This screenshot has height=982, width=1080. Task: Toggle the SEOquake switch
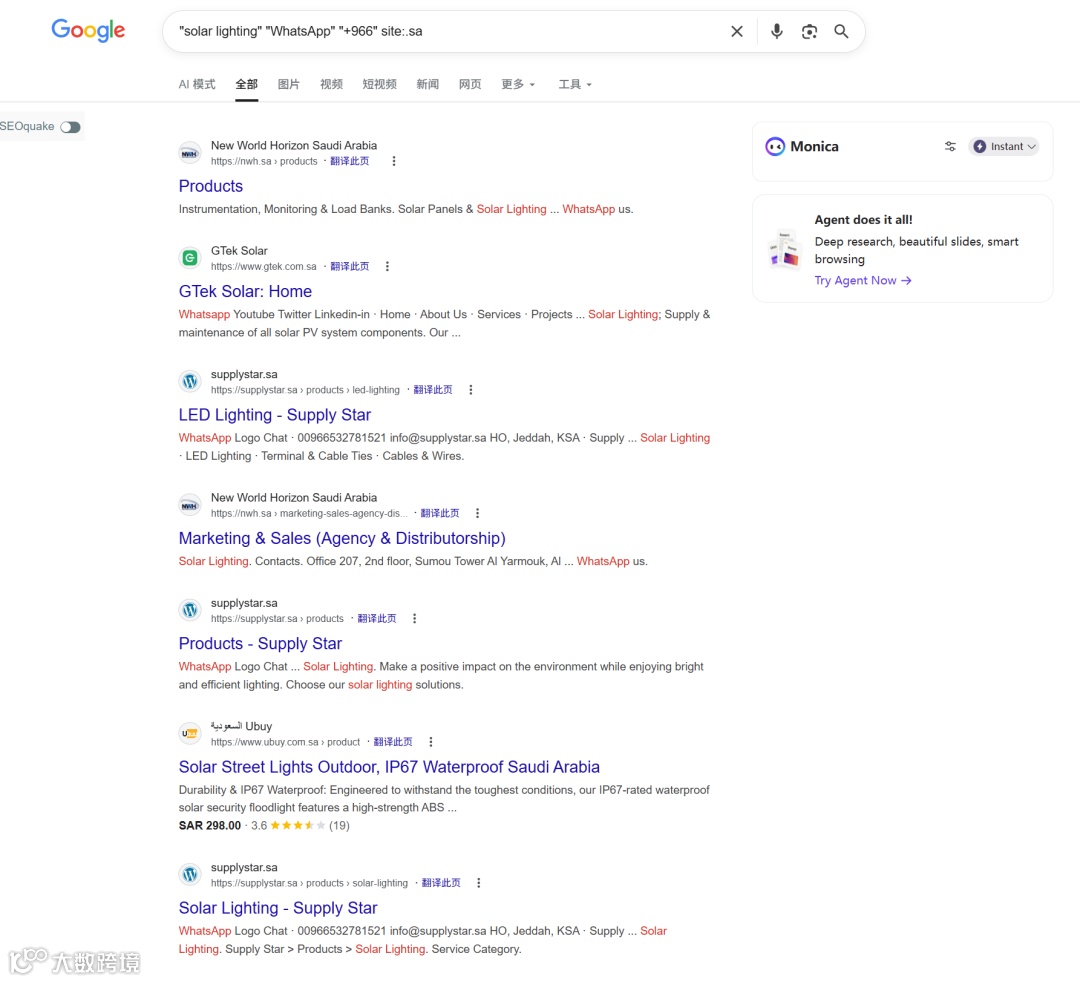70,127
